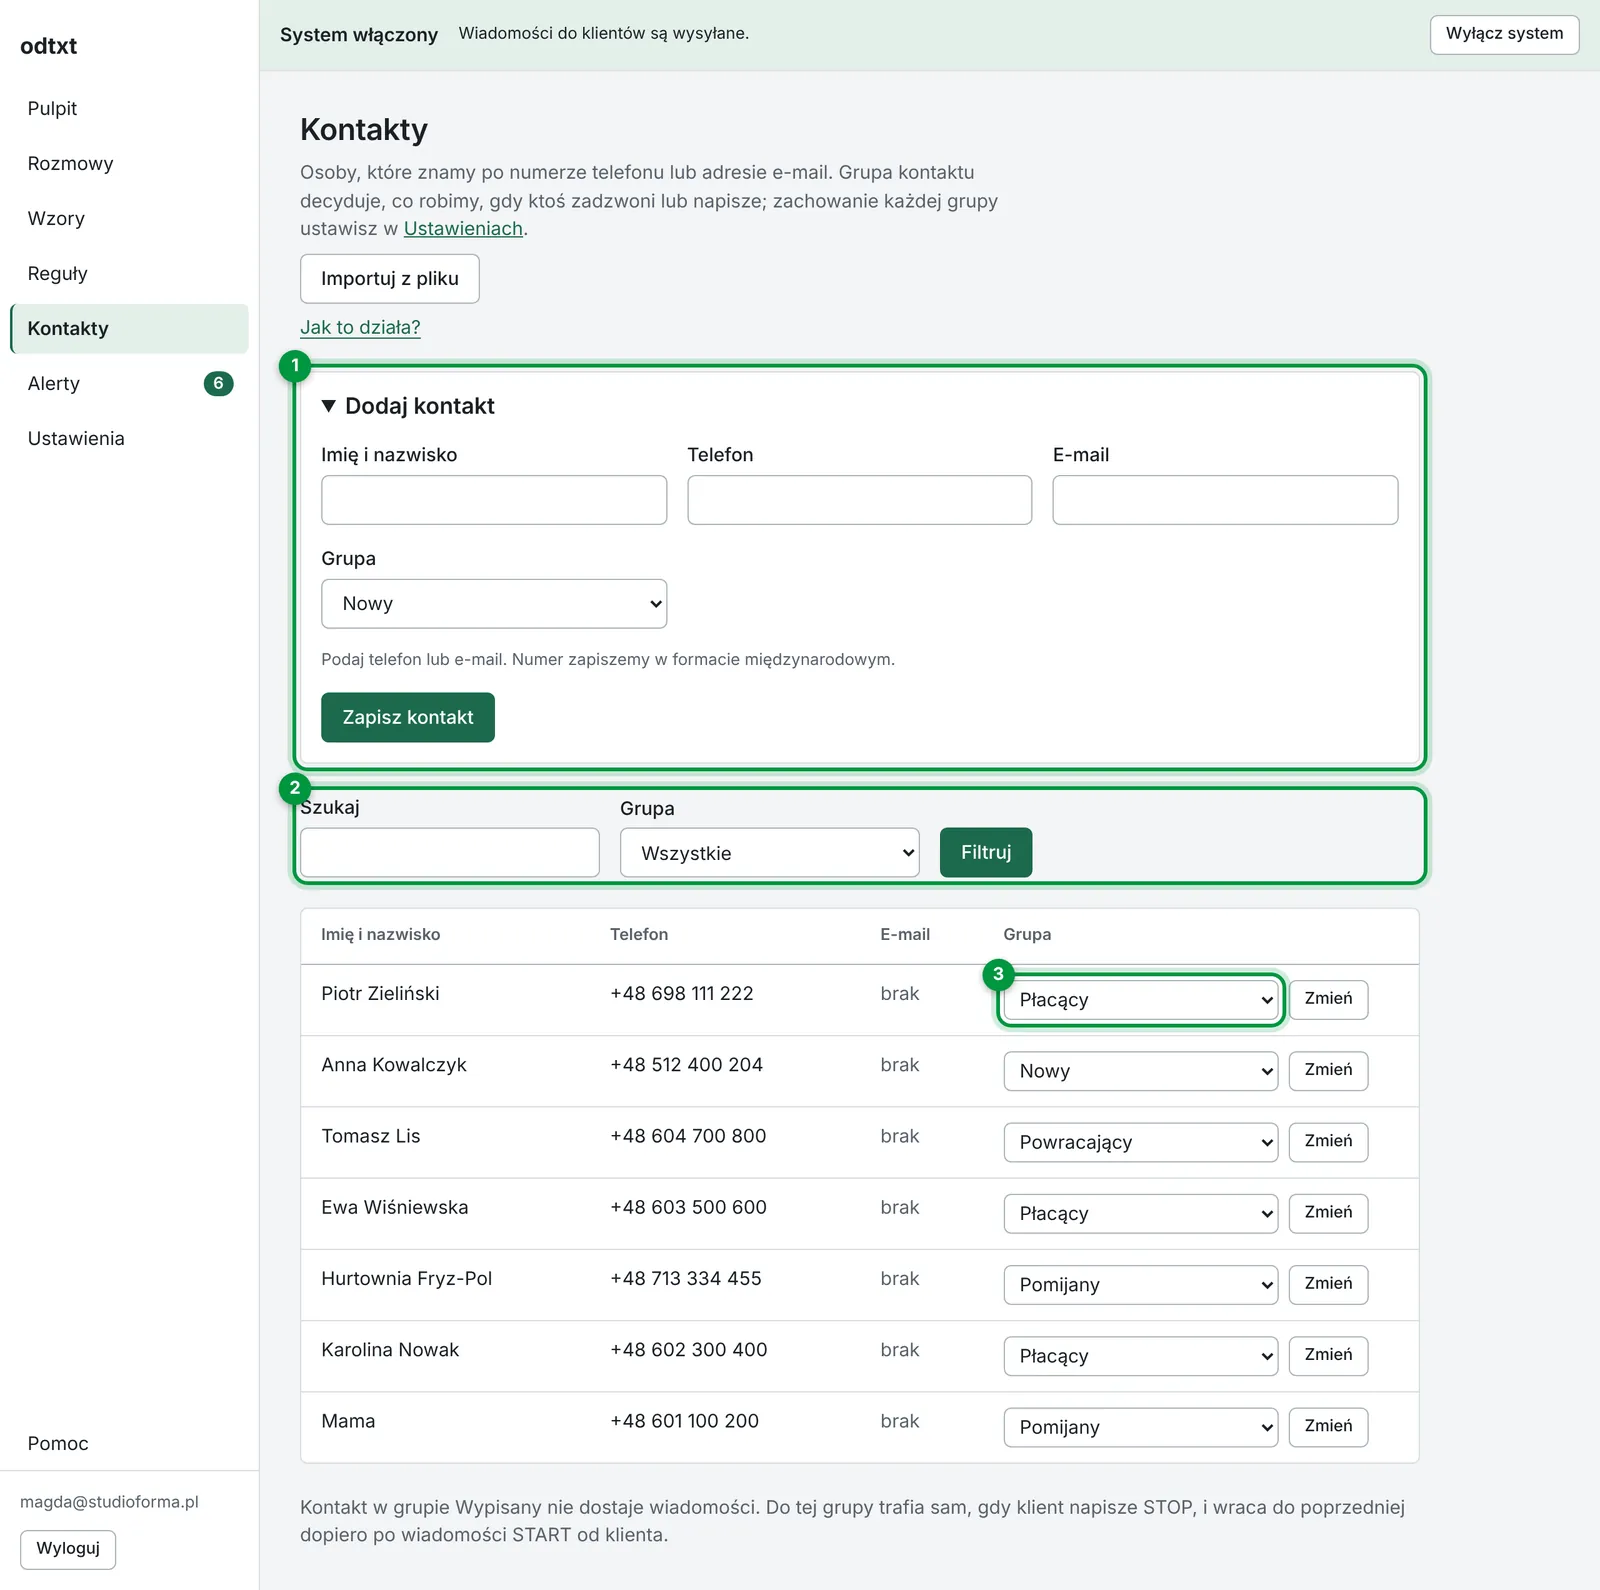Open the Jak to działa? link

tap(360, 328)
